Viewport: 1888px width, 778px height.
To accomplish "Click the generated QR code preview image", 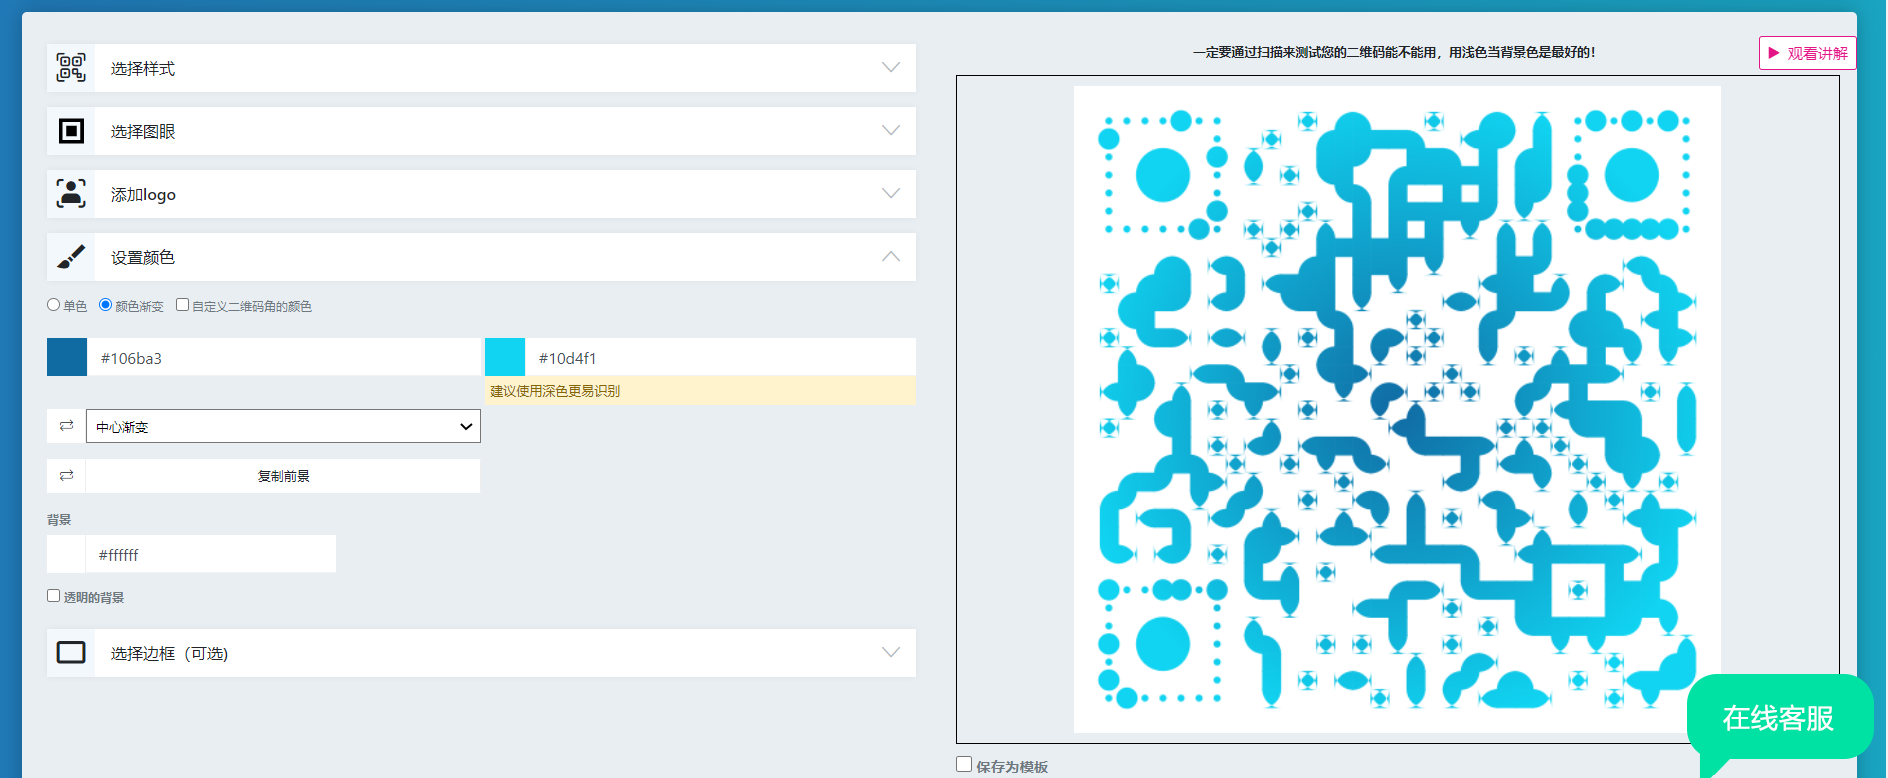I will tap(1397, 409).
